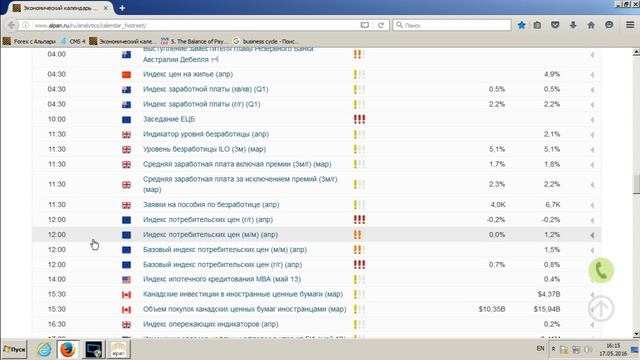The width and height of the screenshot is (640, 360).
Task: Expand the Заседание ЕЦБ row arrow
Action: (x=592, y=120)
